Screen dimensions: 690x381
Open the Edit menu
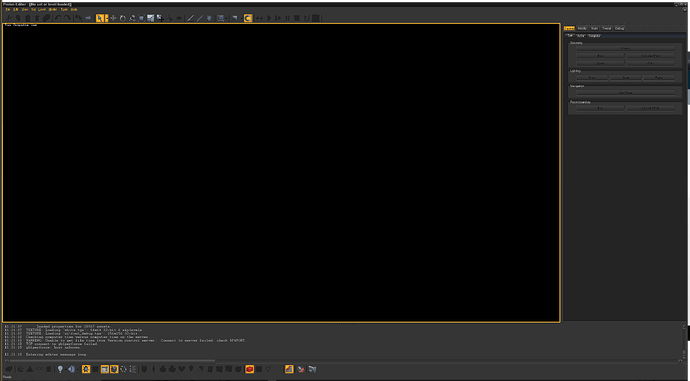click(16, 9)
